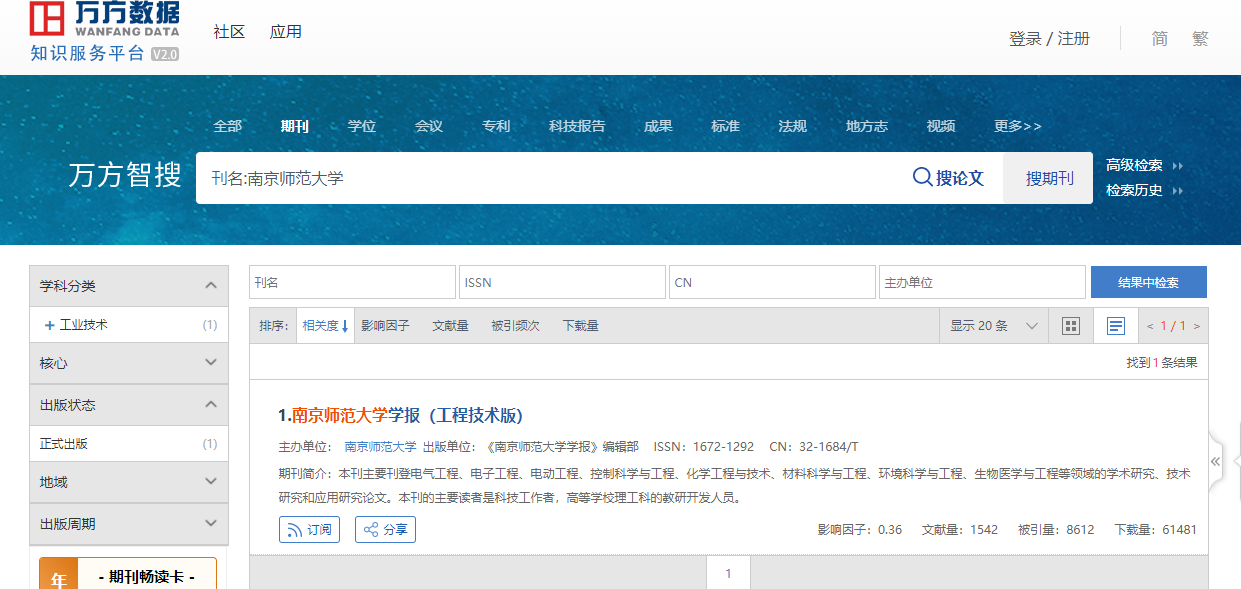
Task: Click the Wanfang Data logo
Action: [x=105, y=31]
